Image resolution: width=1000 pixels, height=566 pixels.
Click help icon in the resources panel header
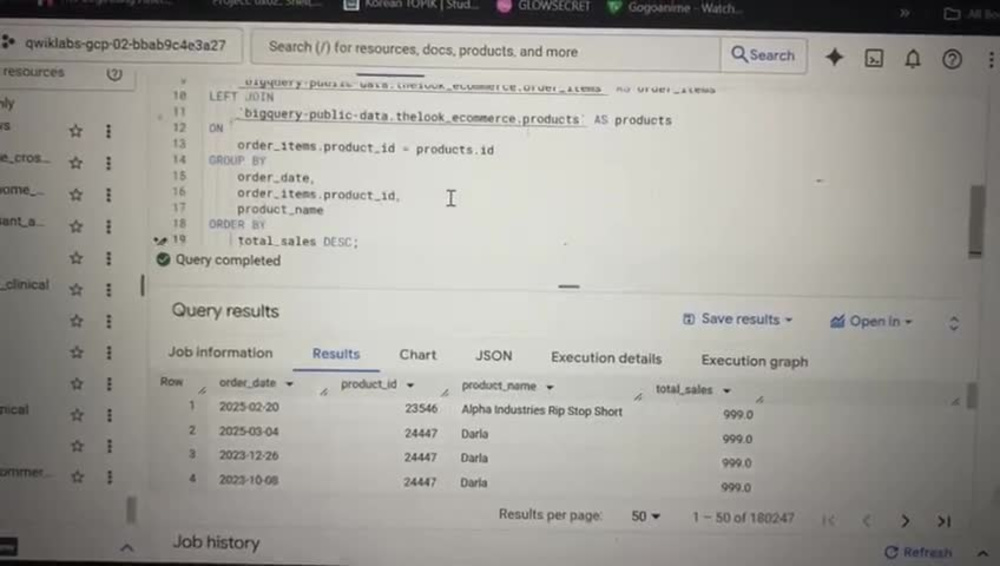114,74
